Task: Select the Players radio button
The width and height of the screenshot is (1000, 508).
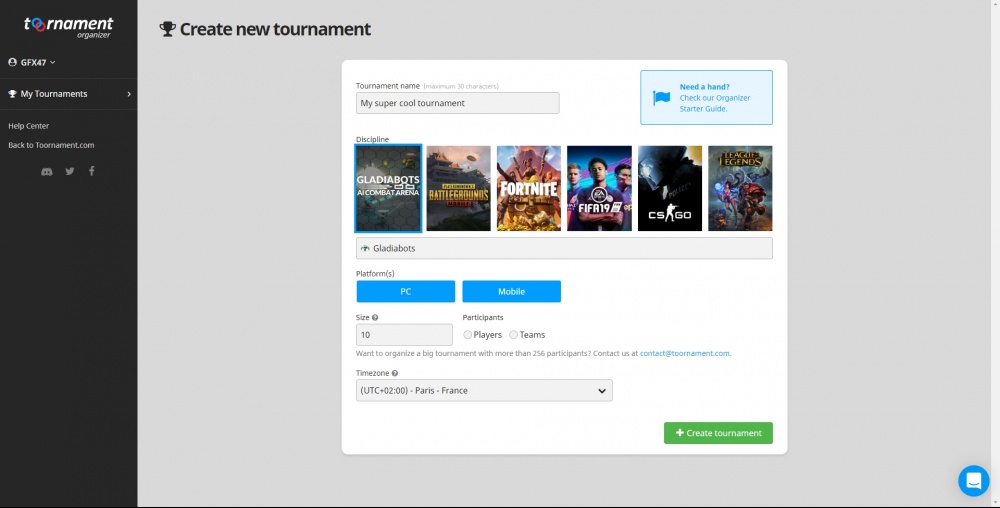Action: click(x=467, y=335)
